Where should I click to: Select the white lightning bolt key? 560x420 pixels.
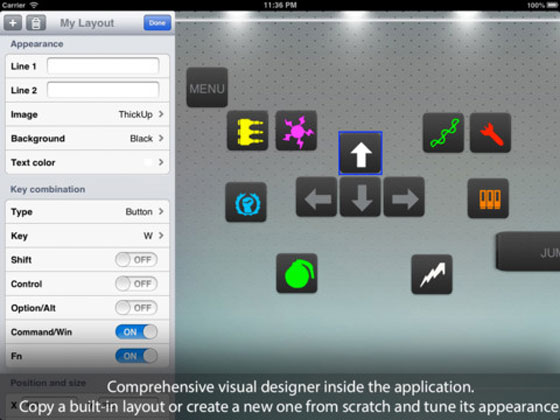[x=432, y=275]
